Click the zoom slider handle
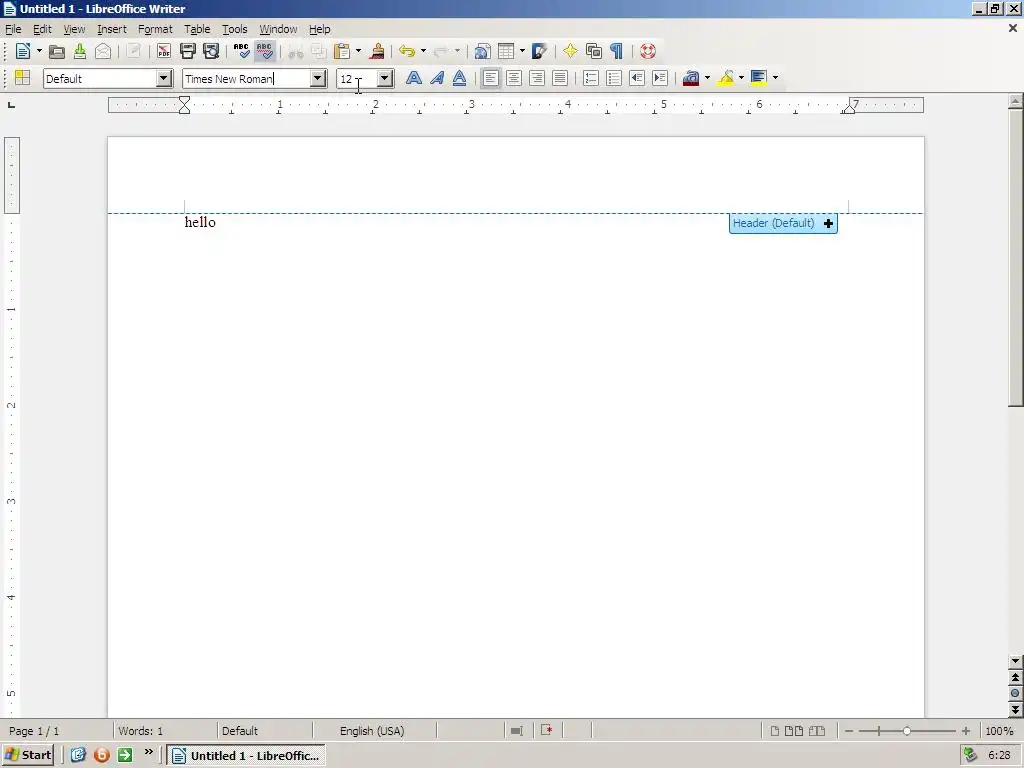The height and width of the screenshot is (768, 1024). (x=906, y=731)
